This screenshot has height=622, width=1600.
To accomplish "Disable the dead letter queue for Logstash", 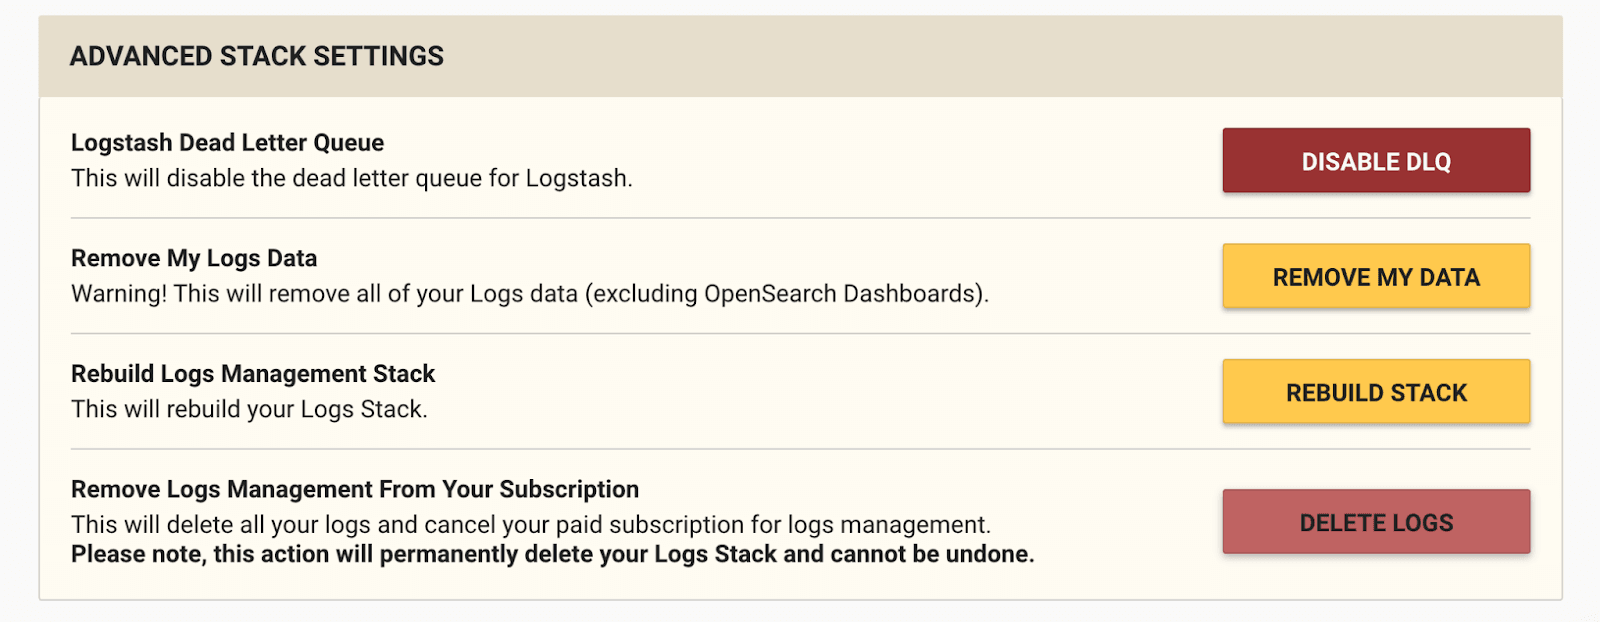I will [x=1374, y=160].
